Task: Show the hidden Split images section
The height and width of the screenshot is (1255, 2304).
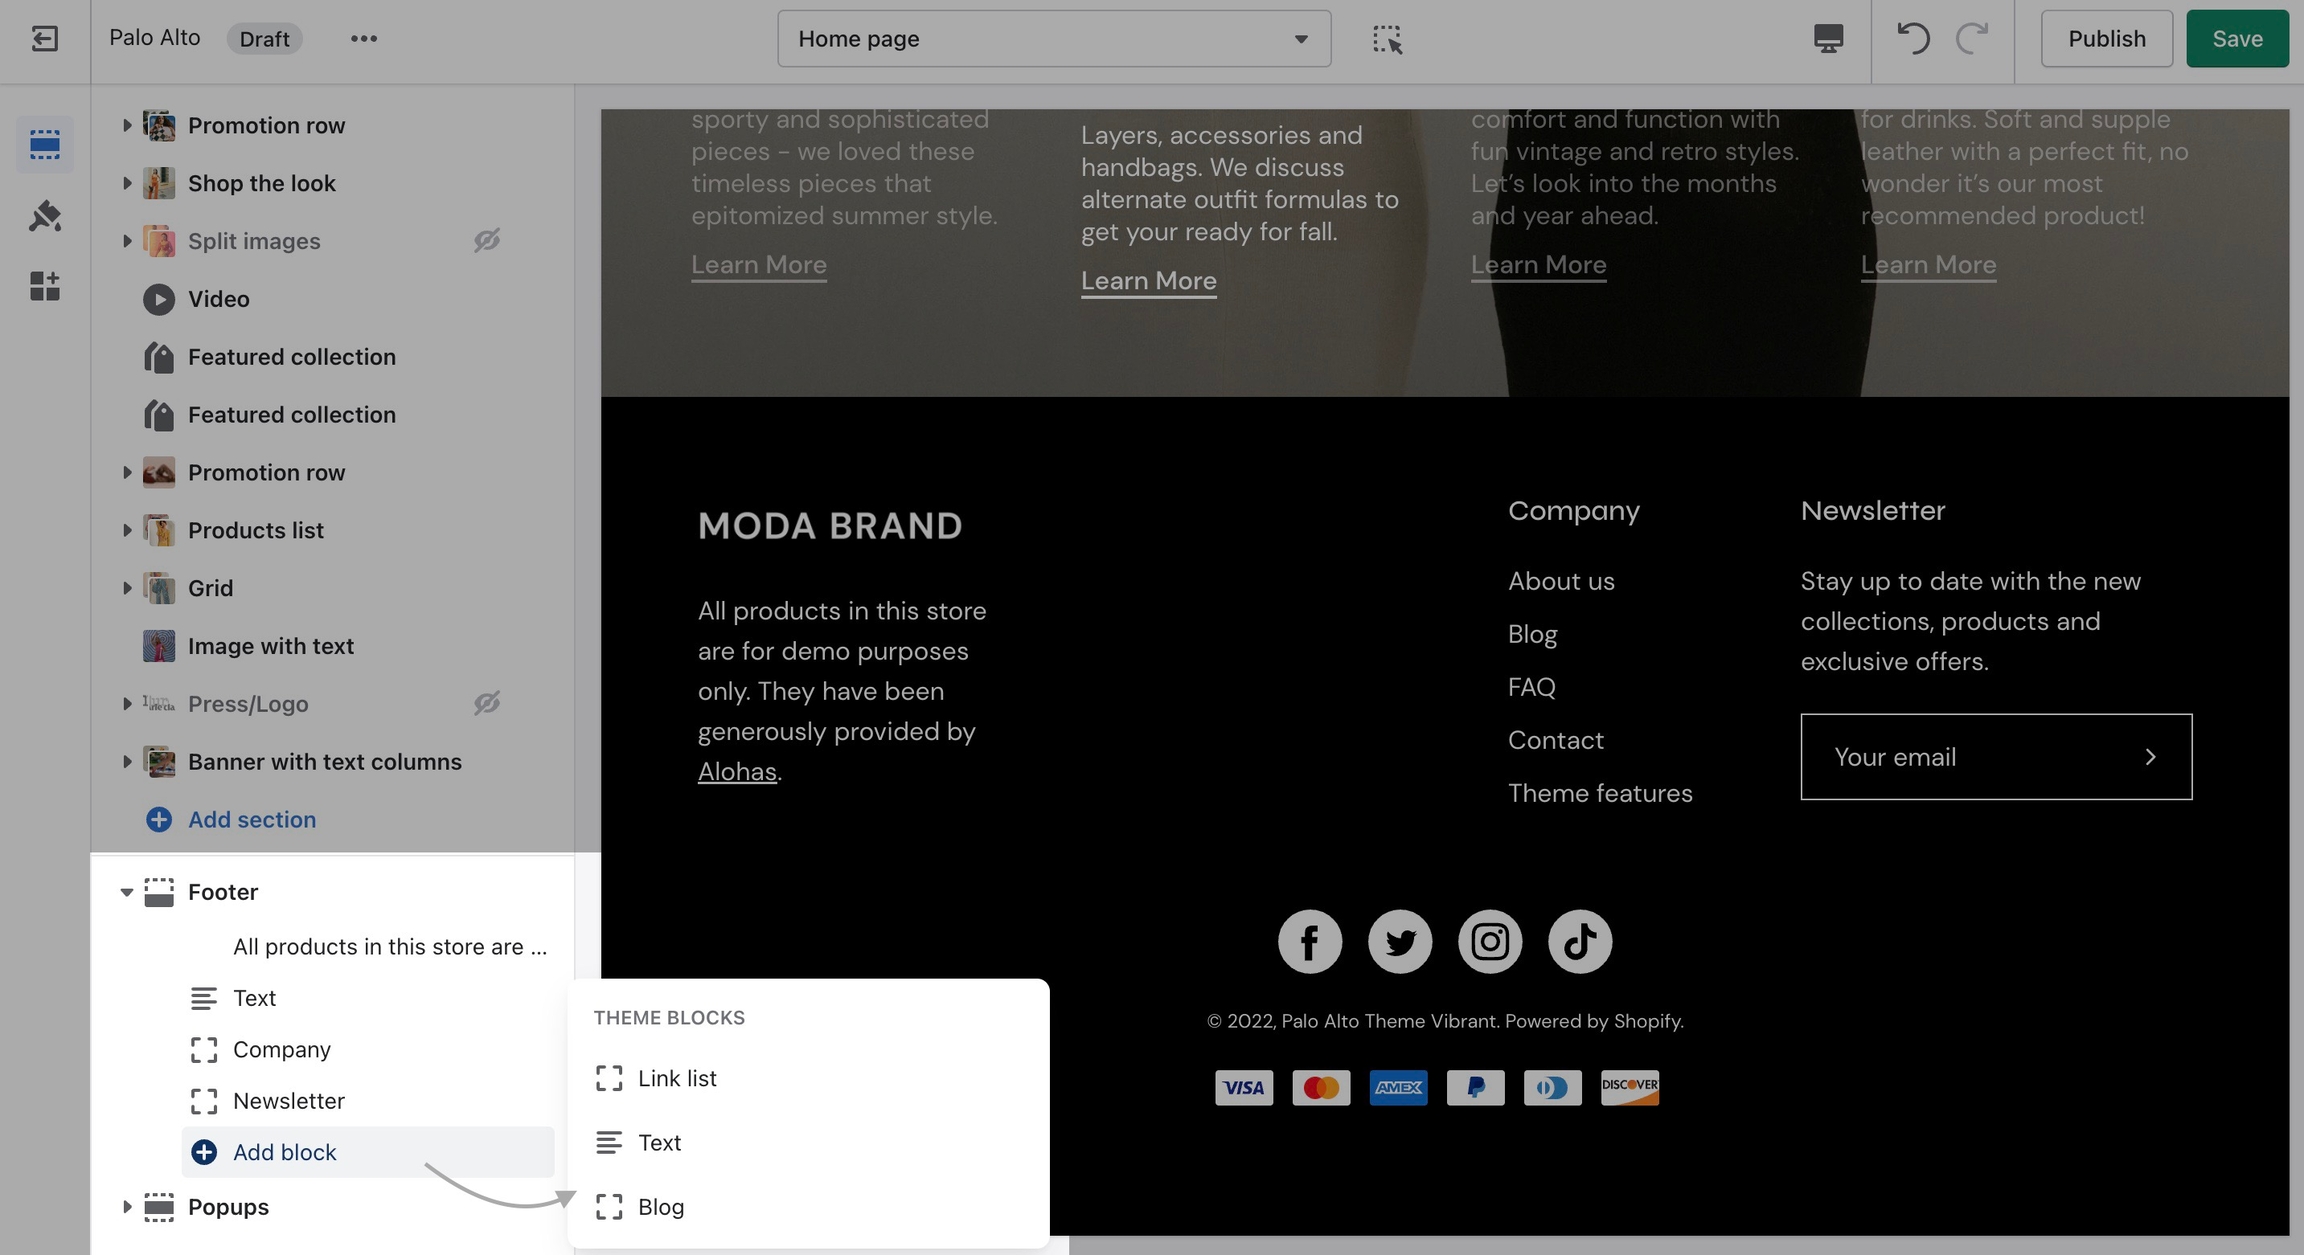Action: 487,241
